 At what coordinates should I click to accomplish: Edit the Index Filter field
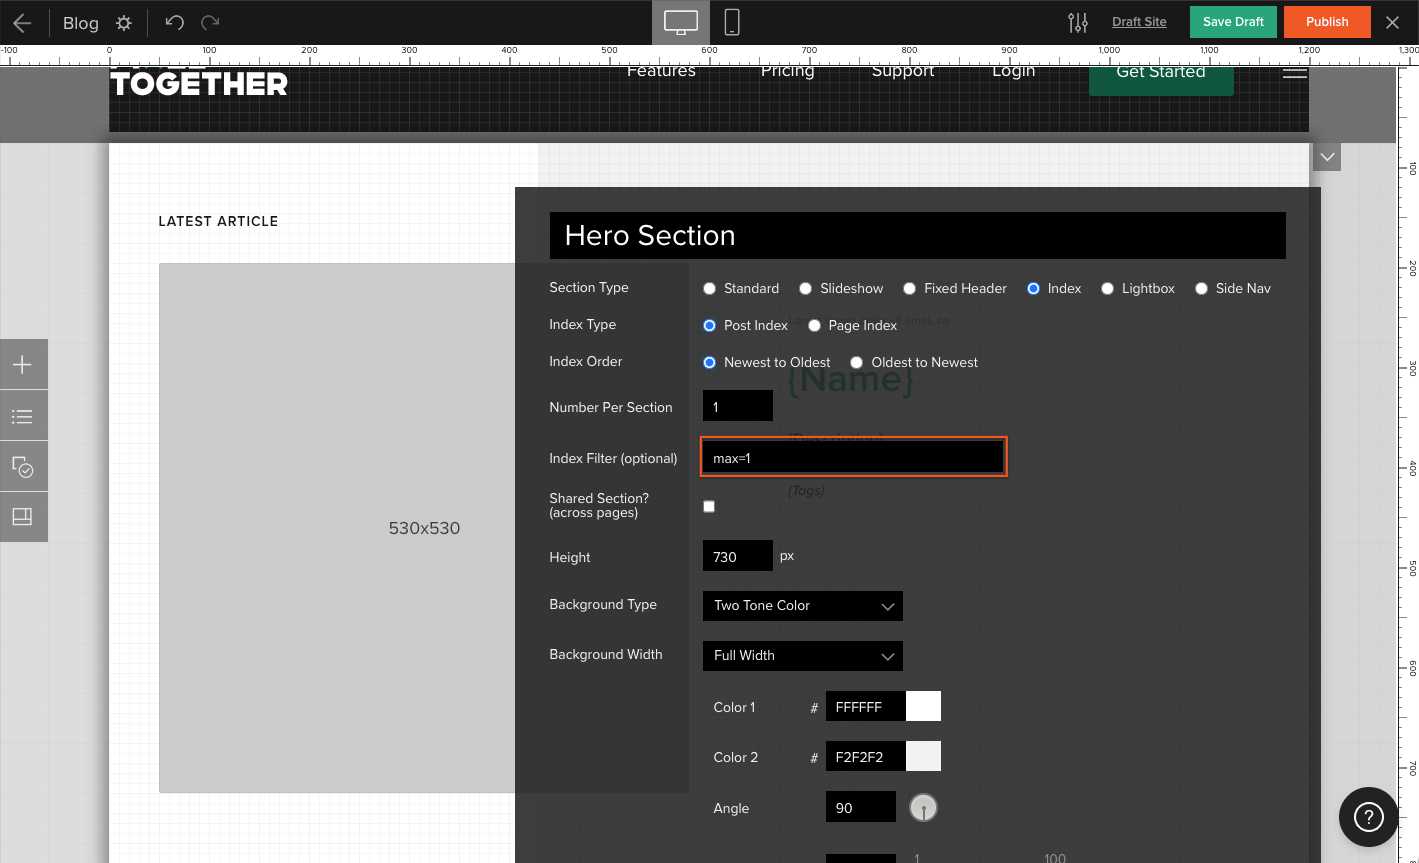coord(853,456)
